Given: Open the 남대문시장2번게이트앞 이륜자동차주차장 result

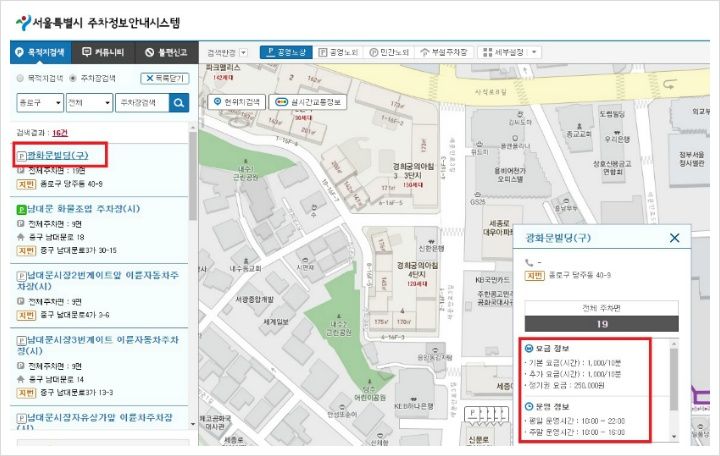Looking at the screenshot, I should pos(98,281).
